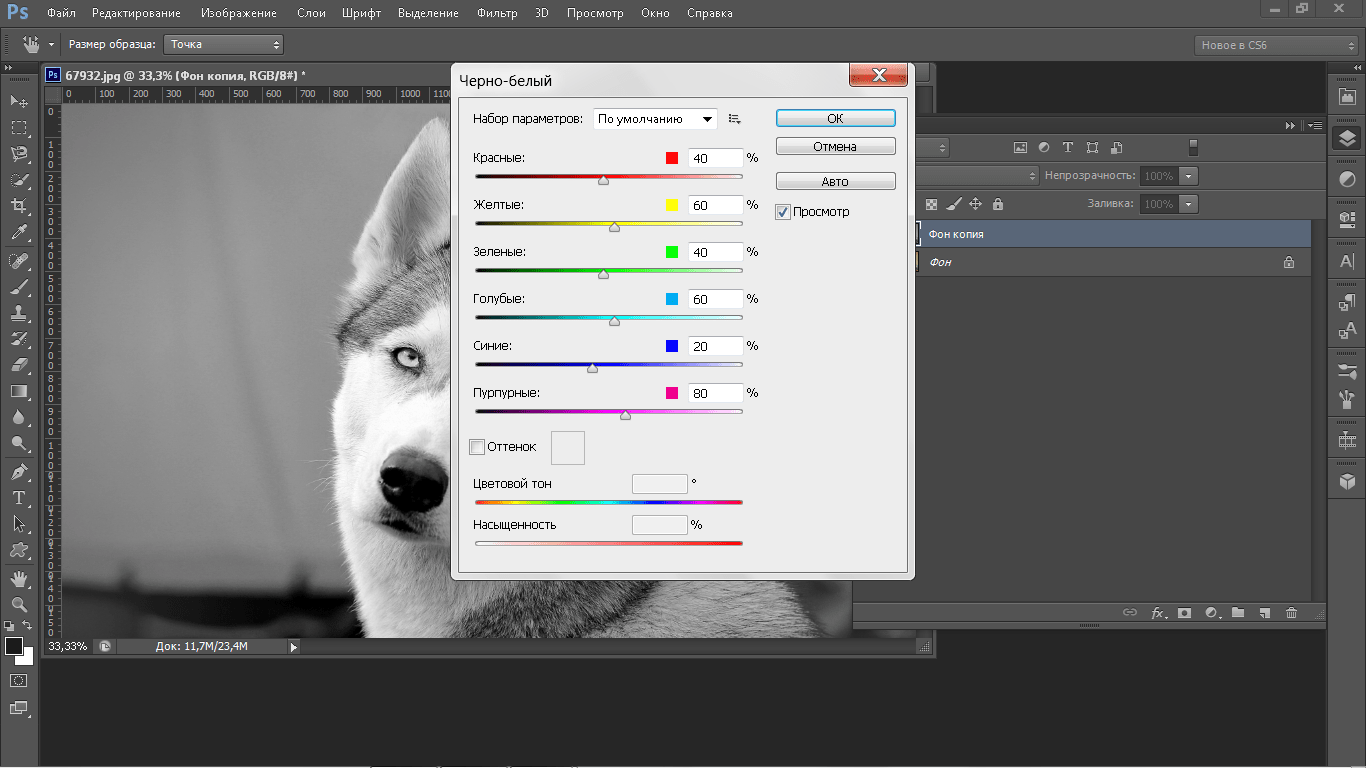Open the 3D cube panel icon
This screenshot has height=768, width=1366.
(x=1347, y=482)
